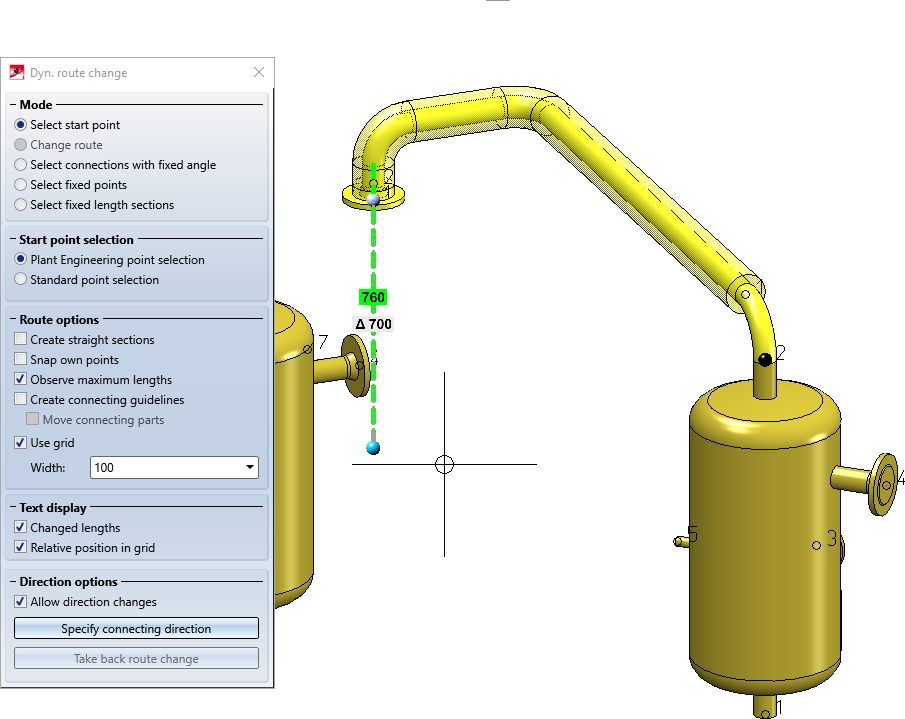Close the Dyn. route change dialog
Image resolution: width=905 pixels, height=719 pixels.
pyautogui.click(x=259, y=73)
